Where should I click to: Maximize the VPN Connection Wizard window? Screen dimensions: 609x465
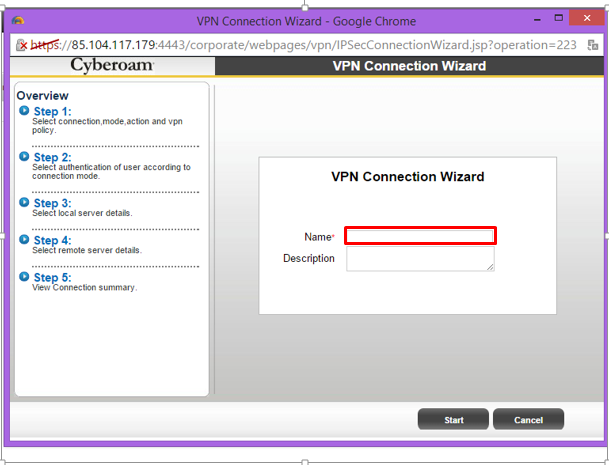pyautogui.click(x=559, y=18)
